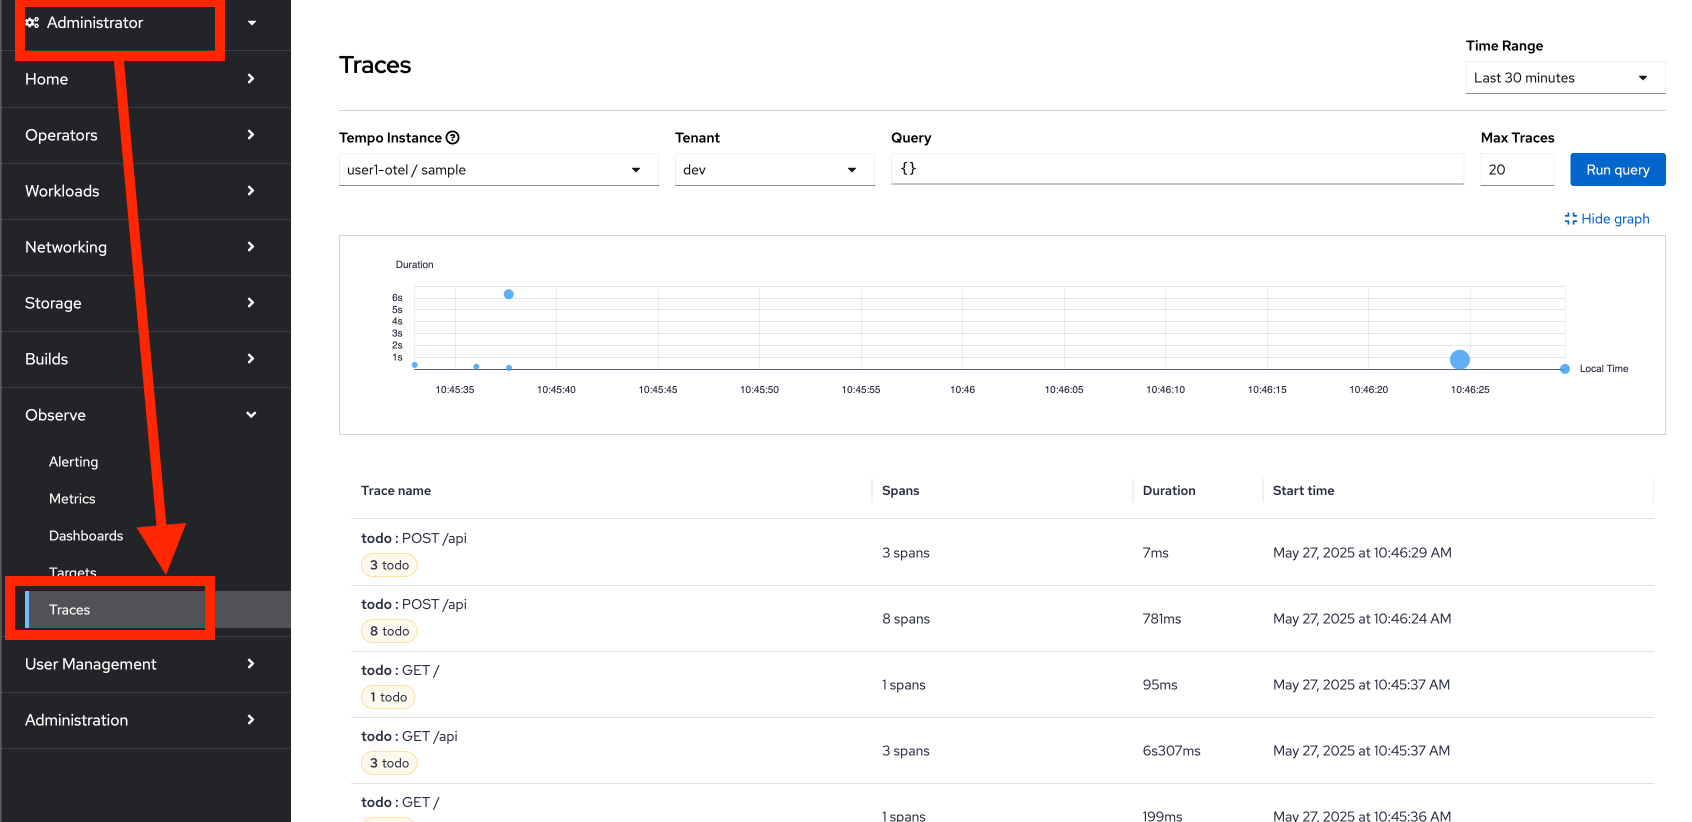
Task: Click the 6s307ms duration cell
Action: [x=1171, y=751]
